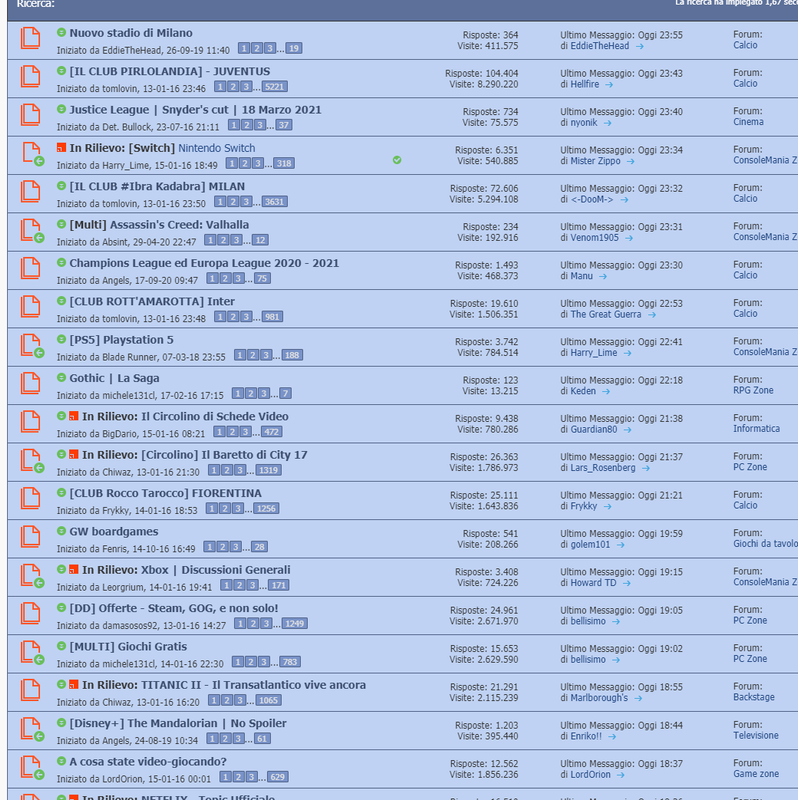798x800 pixels.
Task: Open the Cinema forum link
Action: click(x=749, y=122)
